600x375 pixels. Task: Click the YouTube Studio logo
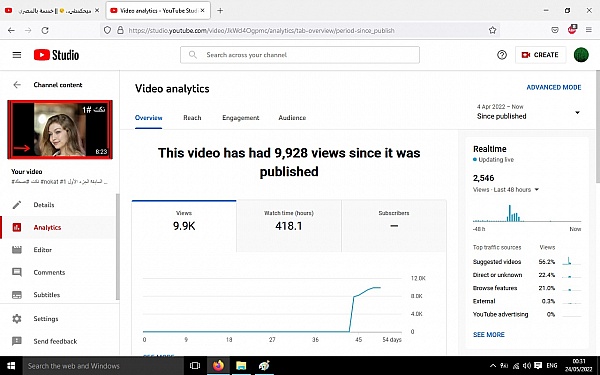click(56, 55)
